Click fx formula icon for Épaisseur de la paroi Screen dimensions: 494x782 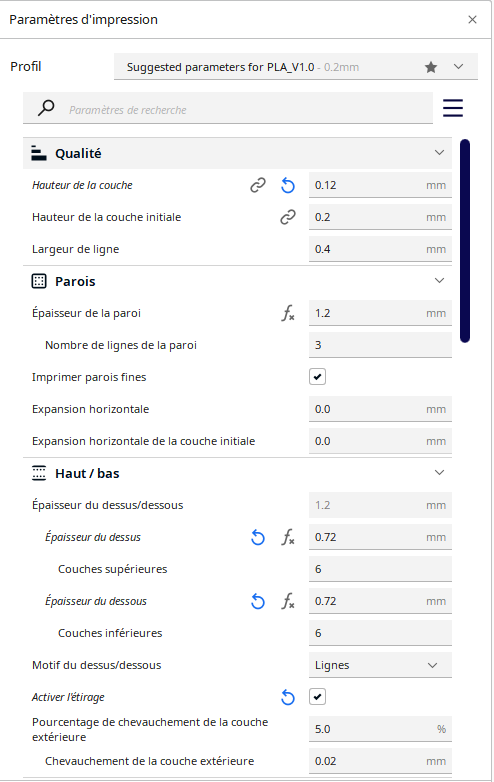tap(288, 313)
